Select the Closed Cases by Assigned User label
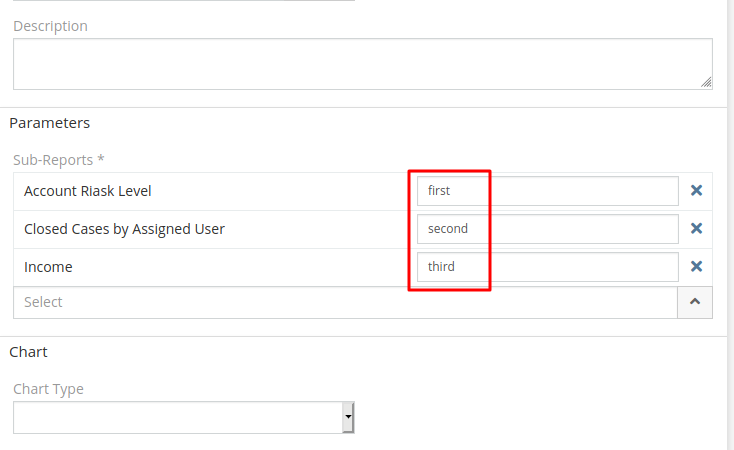 (x=124, y=229)
